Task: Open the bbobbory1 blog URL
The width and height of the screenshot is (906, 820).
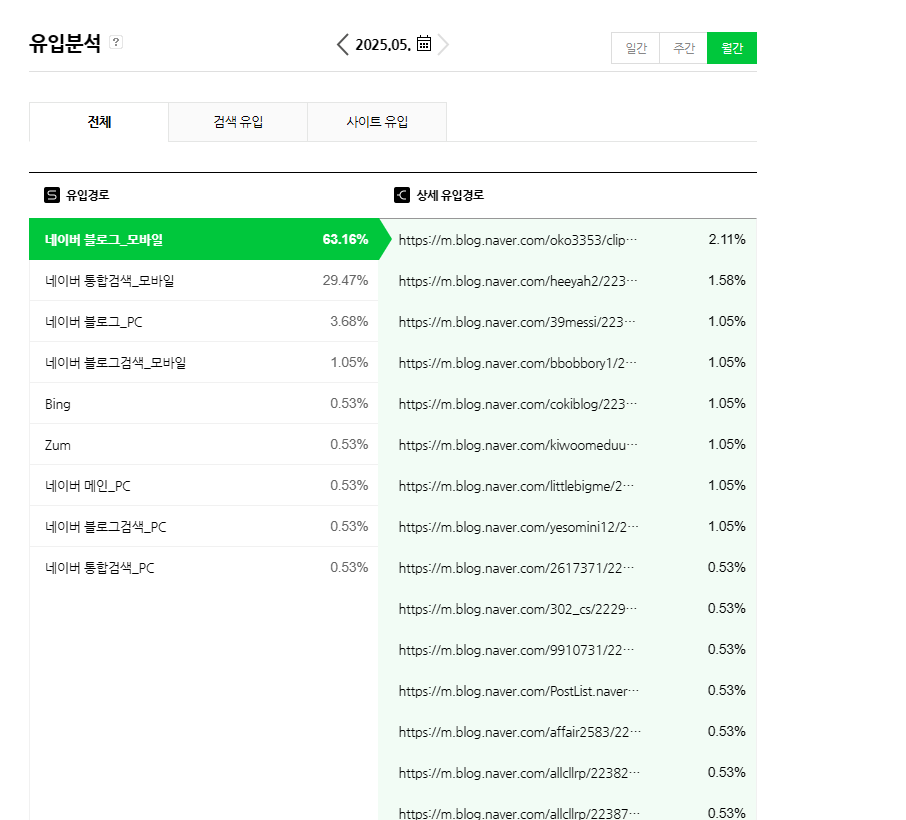Action: click(518, 363)
